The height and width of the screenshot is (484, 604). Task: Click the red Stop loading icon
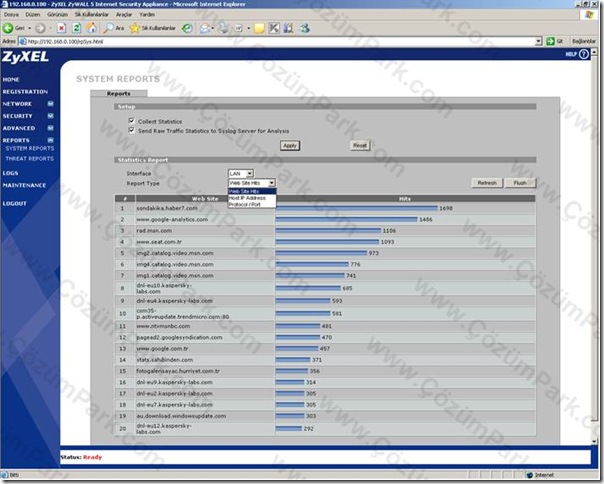61,28
